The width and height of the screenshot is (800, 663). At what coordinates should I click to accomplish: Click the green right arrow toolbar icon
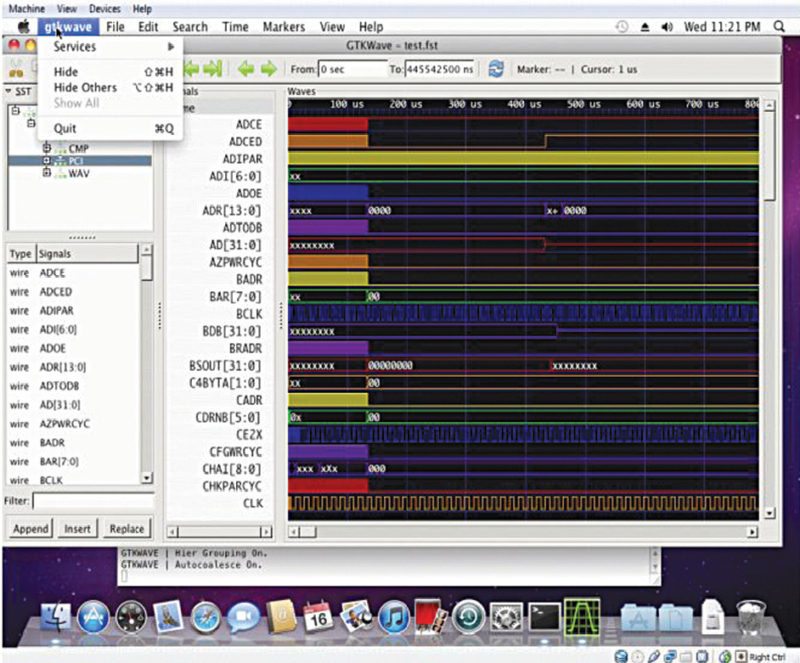(268, 69)
